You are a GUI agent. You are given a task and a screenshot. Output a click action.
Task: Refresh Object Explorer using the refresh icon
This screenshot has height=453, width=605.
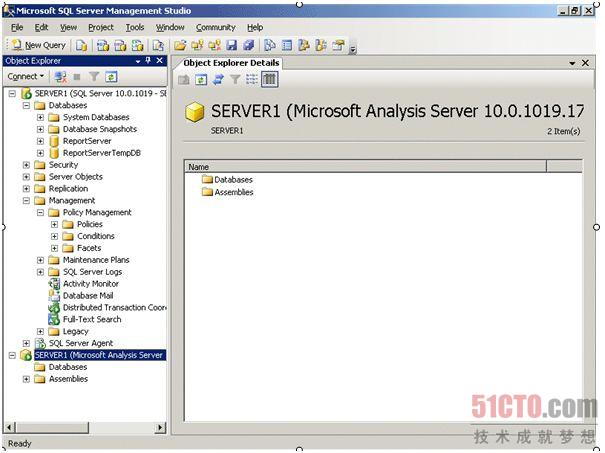tap(112, 76)
